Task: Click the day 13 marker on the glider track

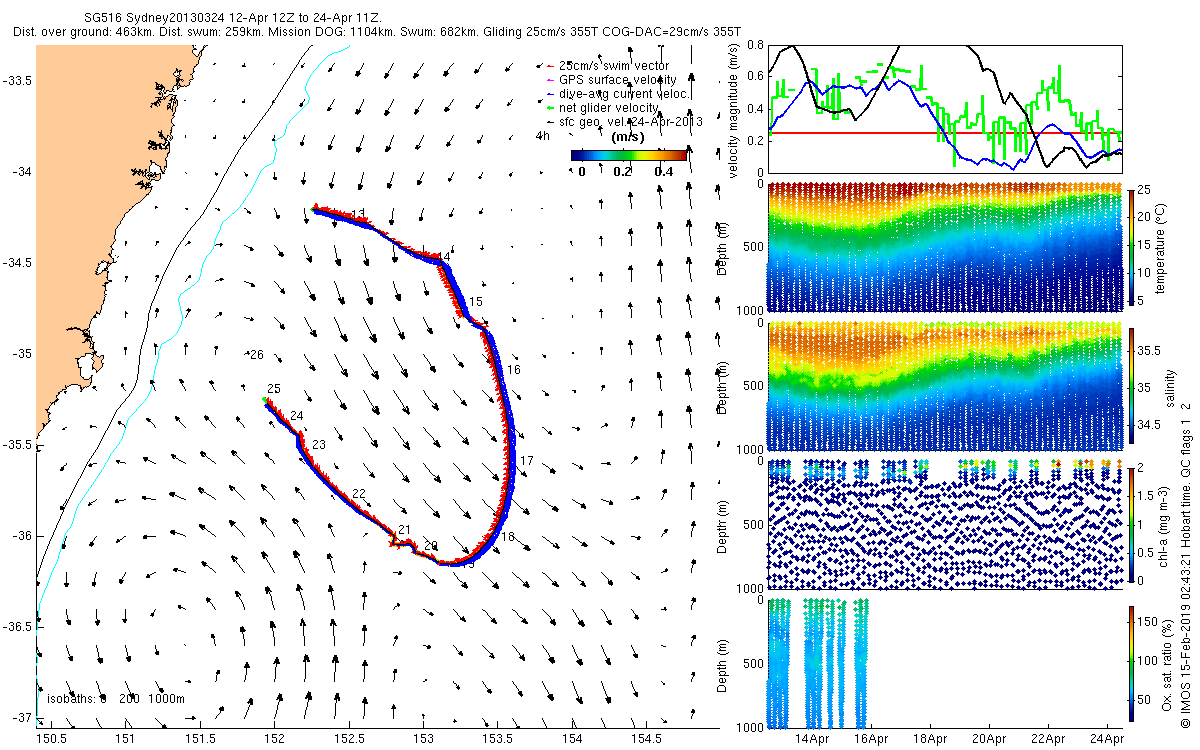Action: [x=358, y=214]
